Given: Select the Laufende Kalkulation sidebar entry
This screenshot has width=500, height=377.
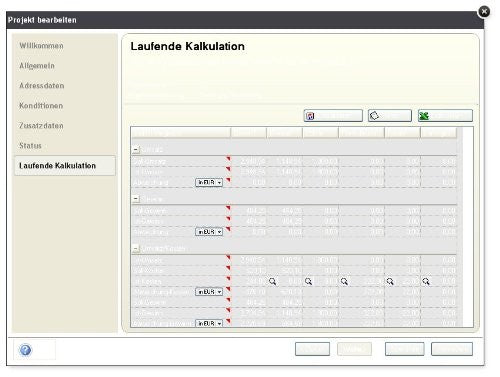Looking at the screenshot, I should coord(65,166).
